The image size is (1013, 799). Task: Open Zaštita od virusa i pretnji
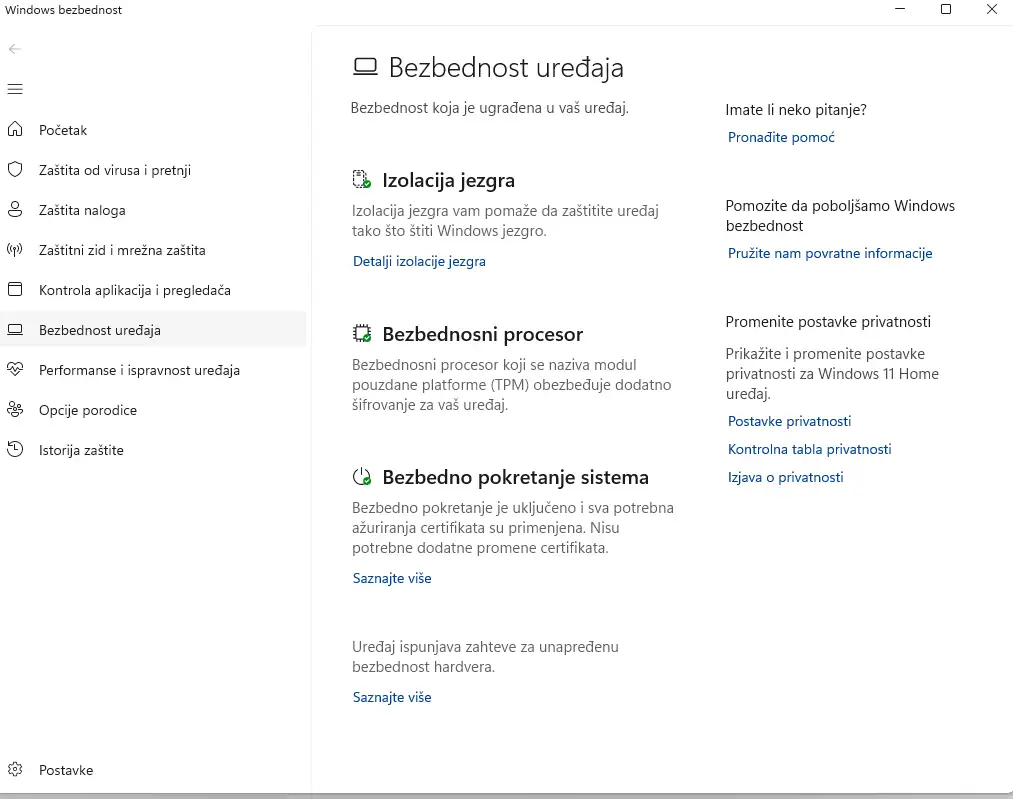click(x=153, y=170)
